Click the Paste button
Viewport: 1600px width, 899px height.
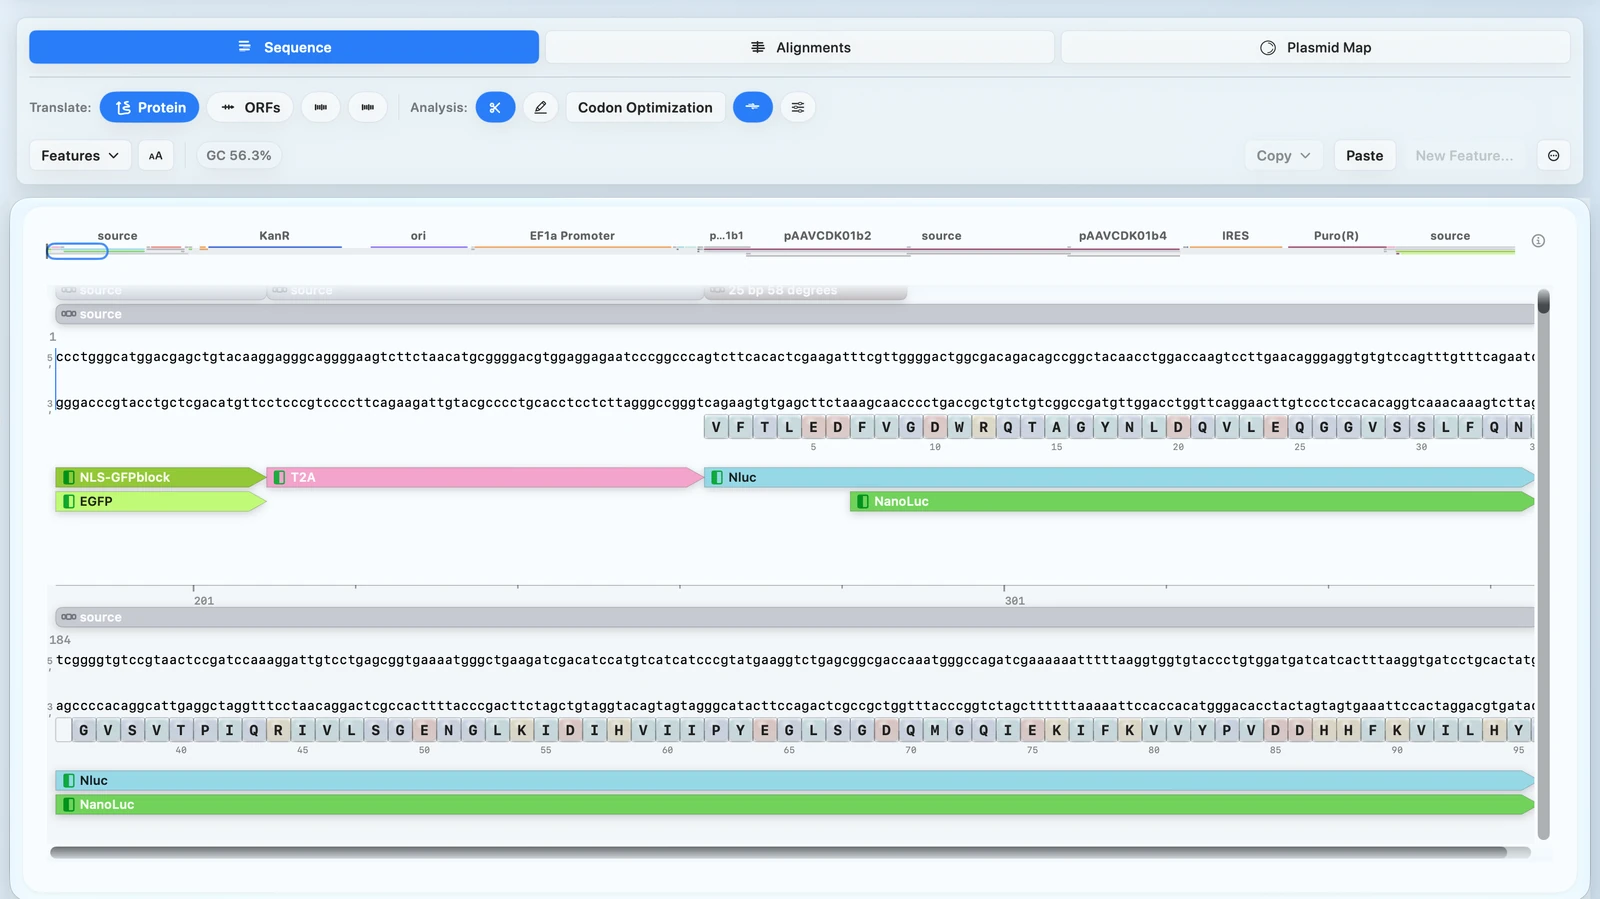1364,155
